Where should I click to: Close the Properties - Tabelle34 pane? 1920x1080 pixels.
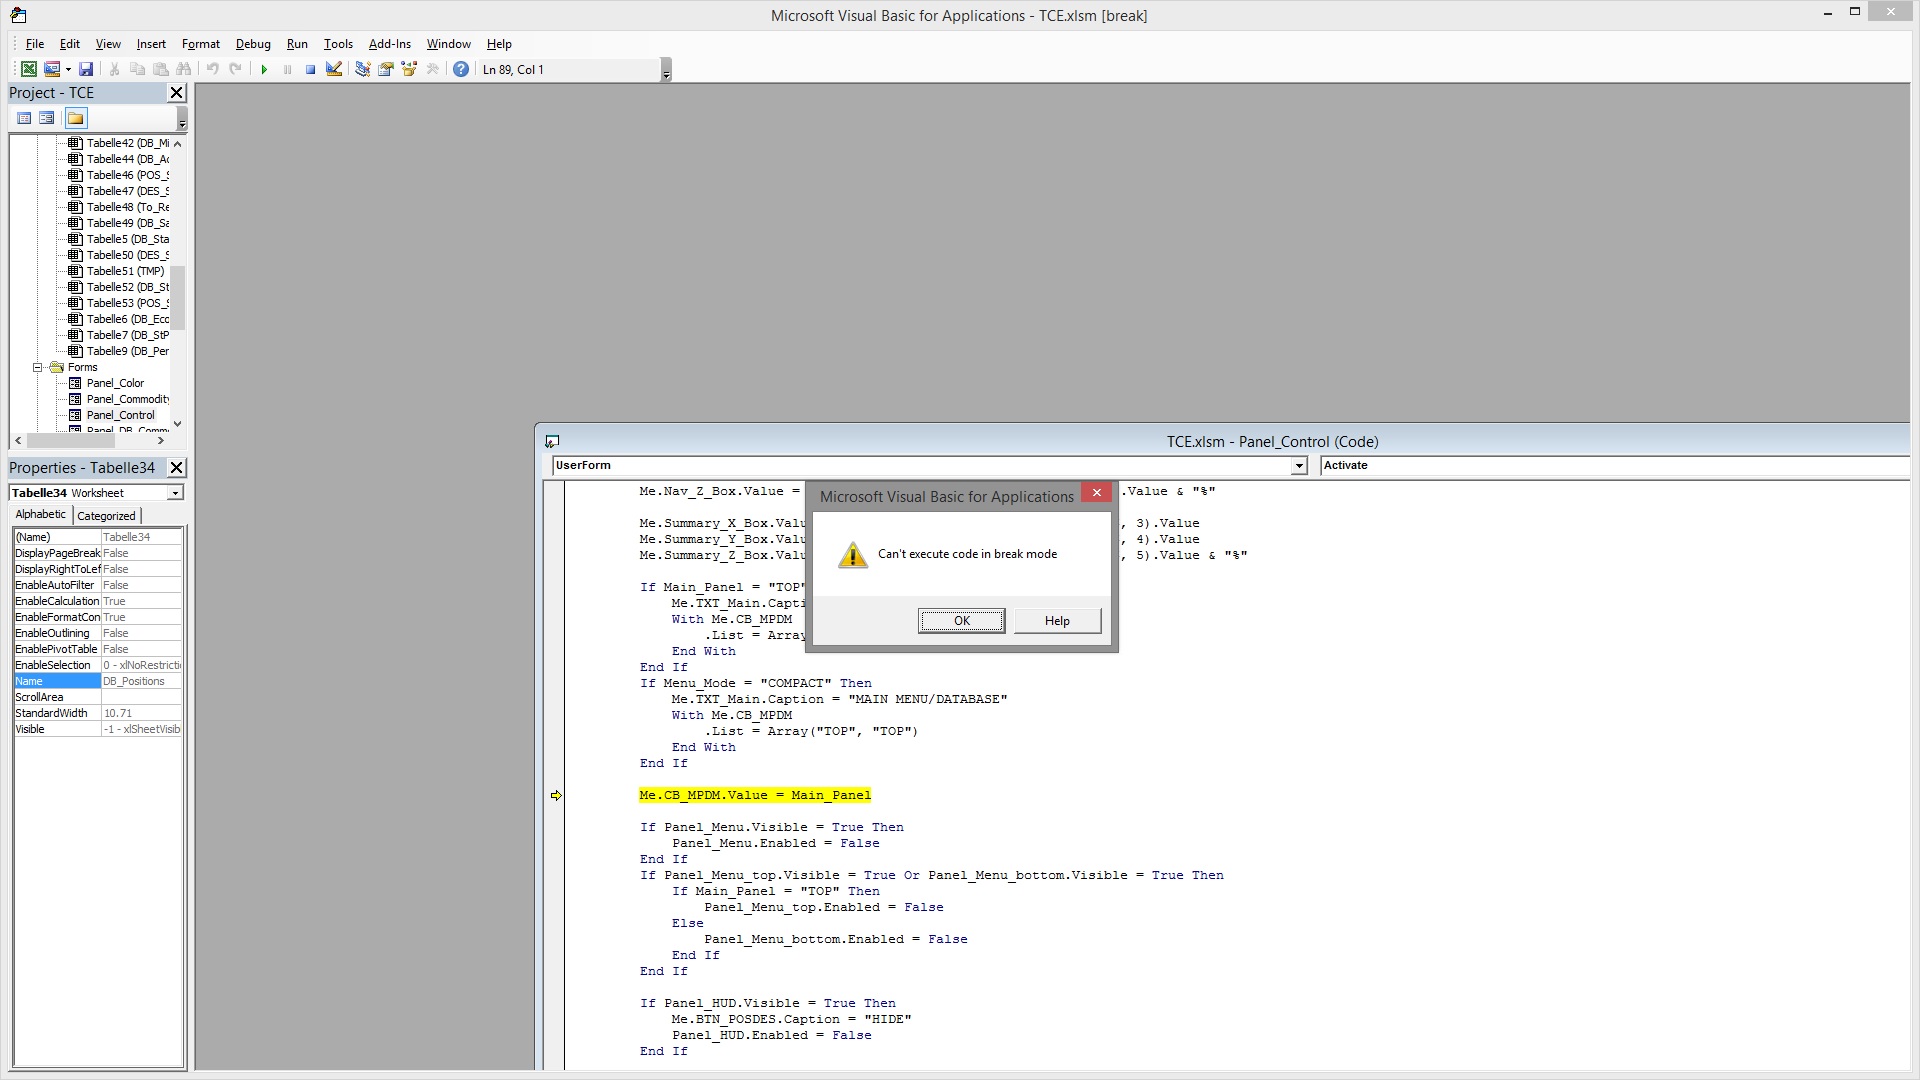click(176, 467)
